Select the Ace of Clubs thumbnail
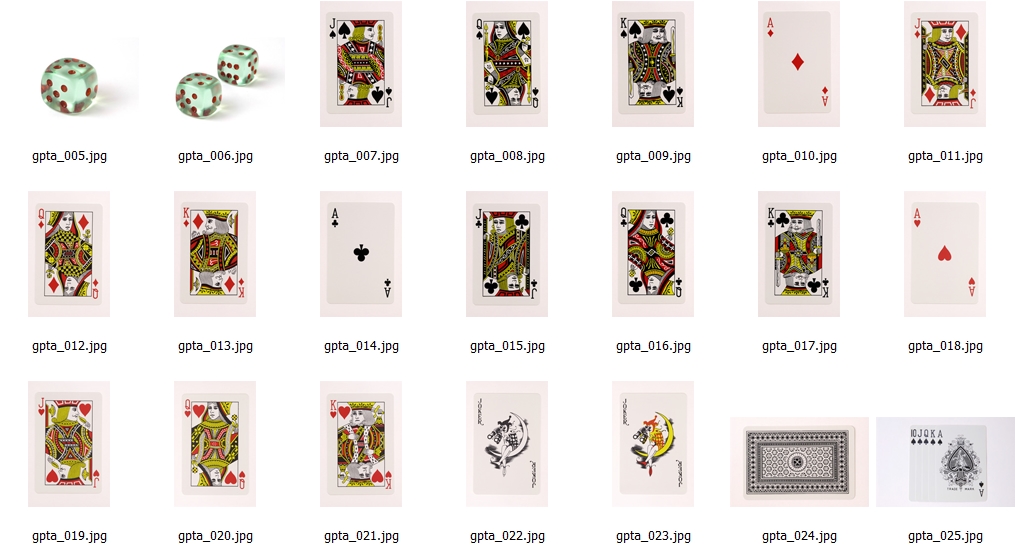 coord(361,254)
